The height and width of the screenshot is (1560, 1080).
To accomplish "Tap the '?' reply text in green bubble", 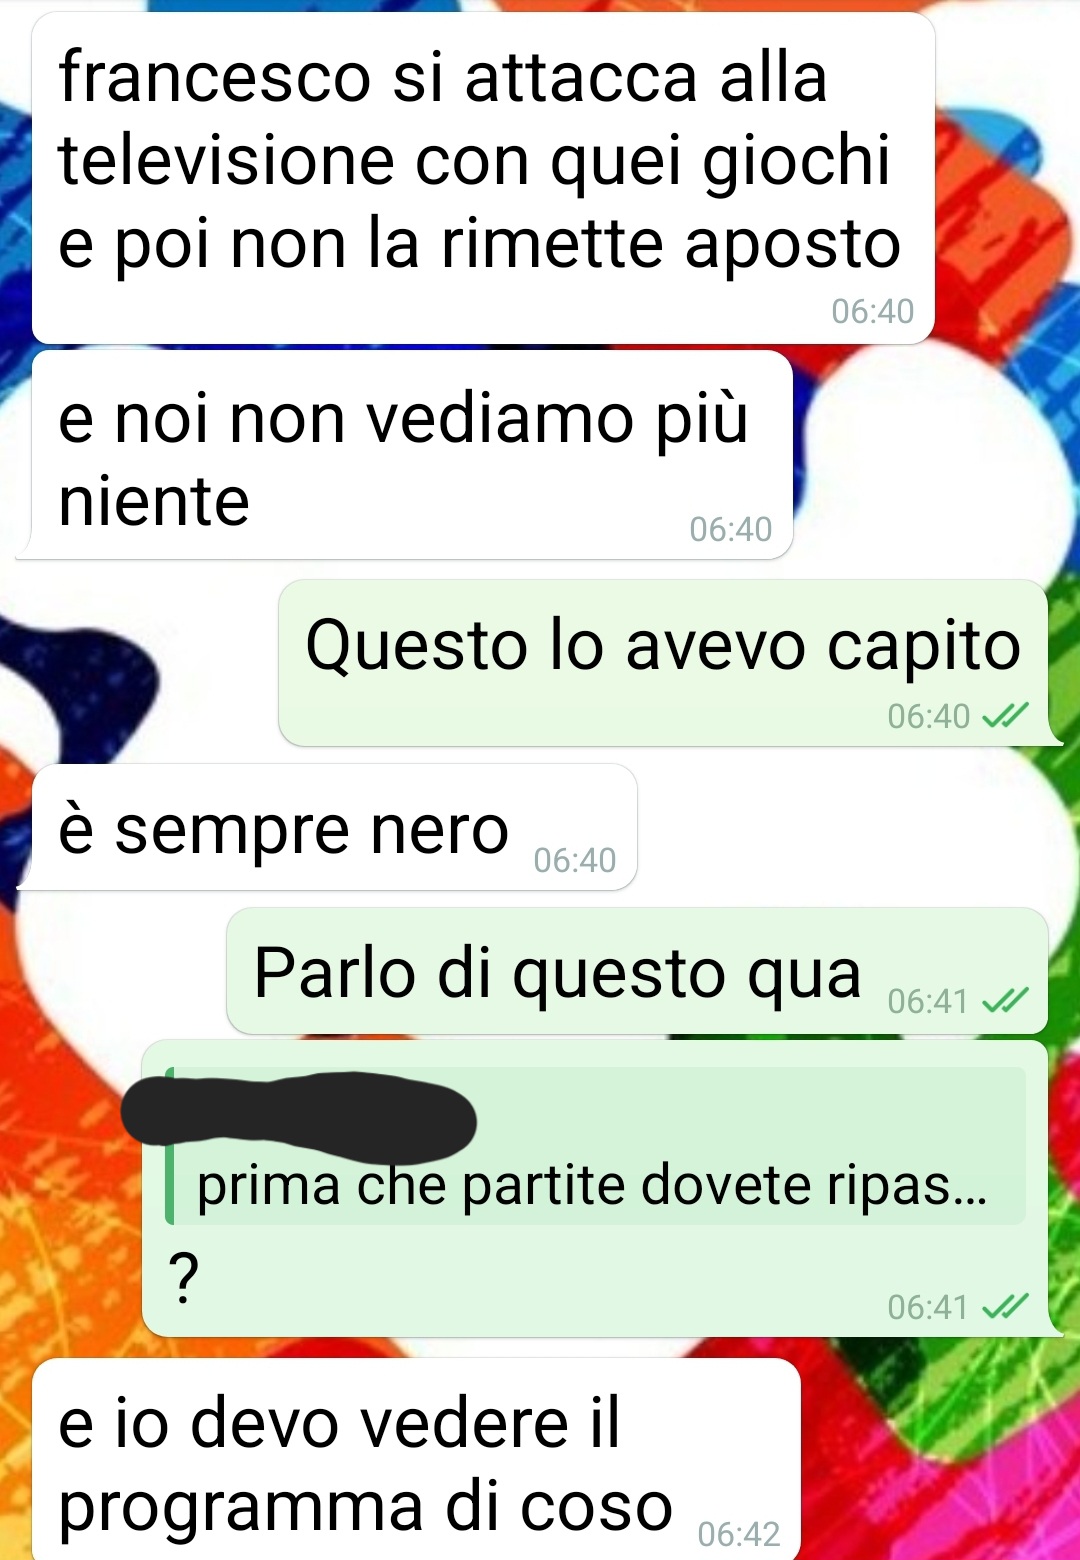I will [183, 1278].
